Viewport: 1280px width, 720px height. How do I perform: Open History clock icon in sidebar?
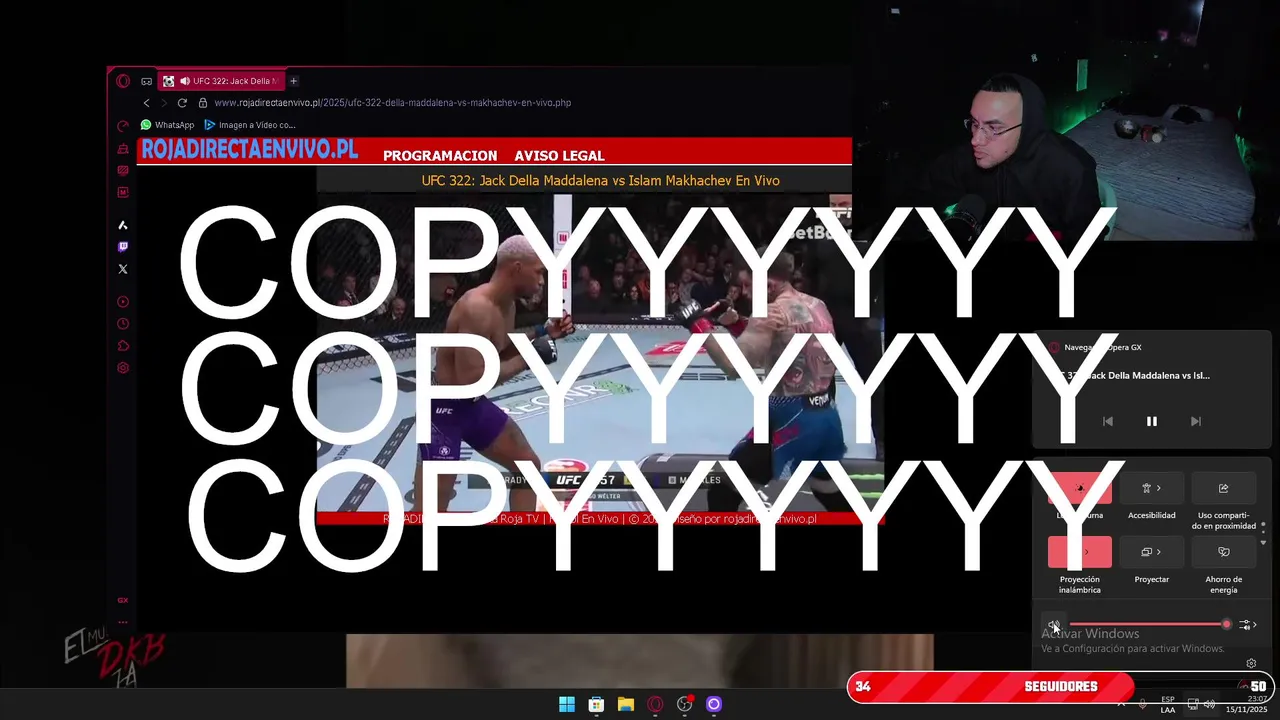point(123,324)
